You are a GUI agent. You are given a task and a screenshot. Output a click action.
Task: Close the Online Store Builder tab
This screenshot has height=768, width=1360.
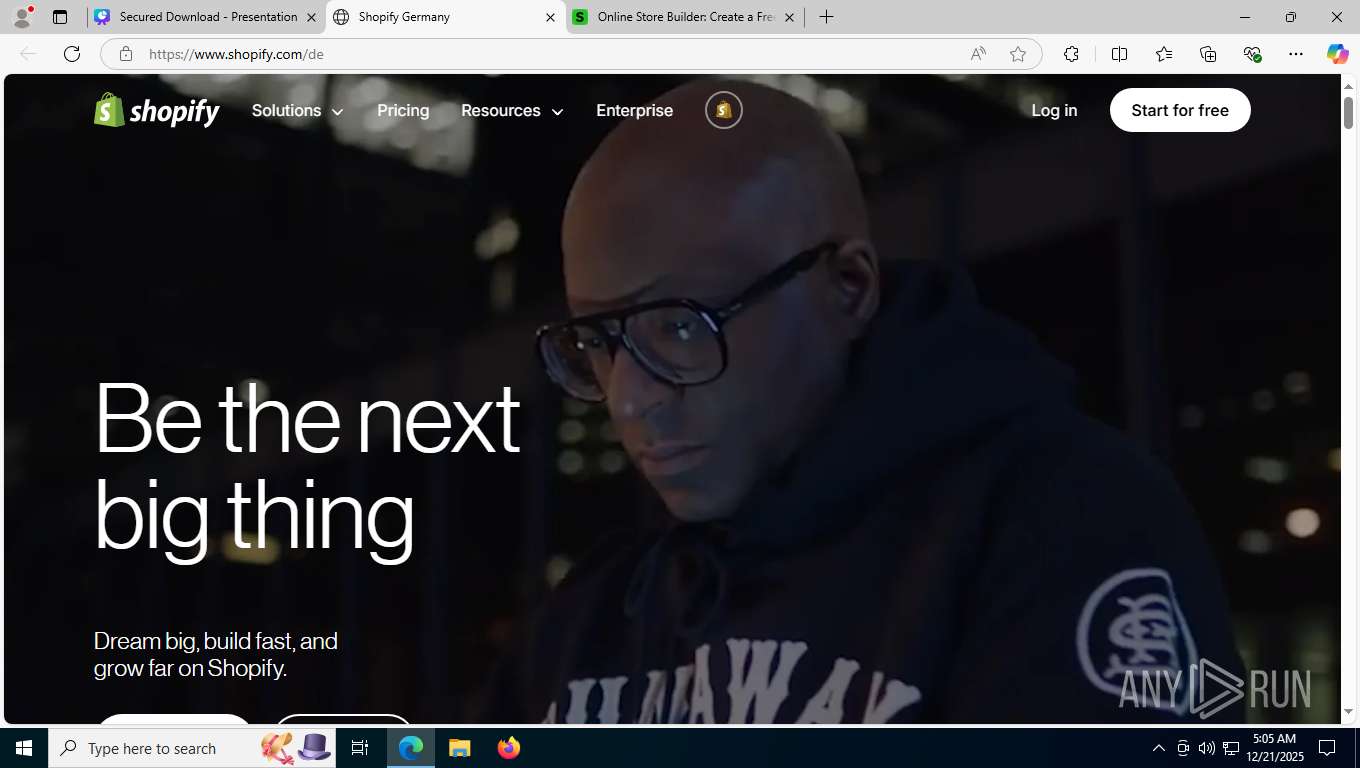pos(789,17)
